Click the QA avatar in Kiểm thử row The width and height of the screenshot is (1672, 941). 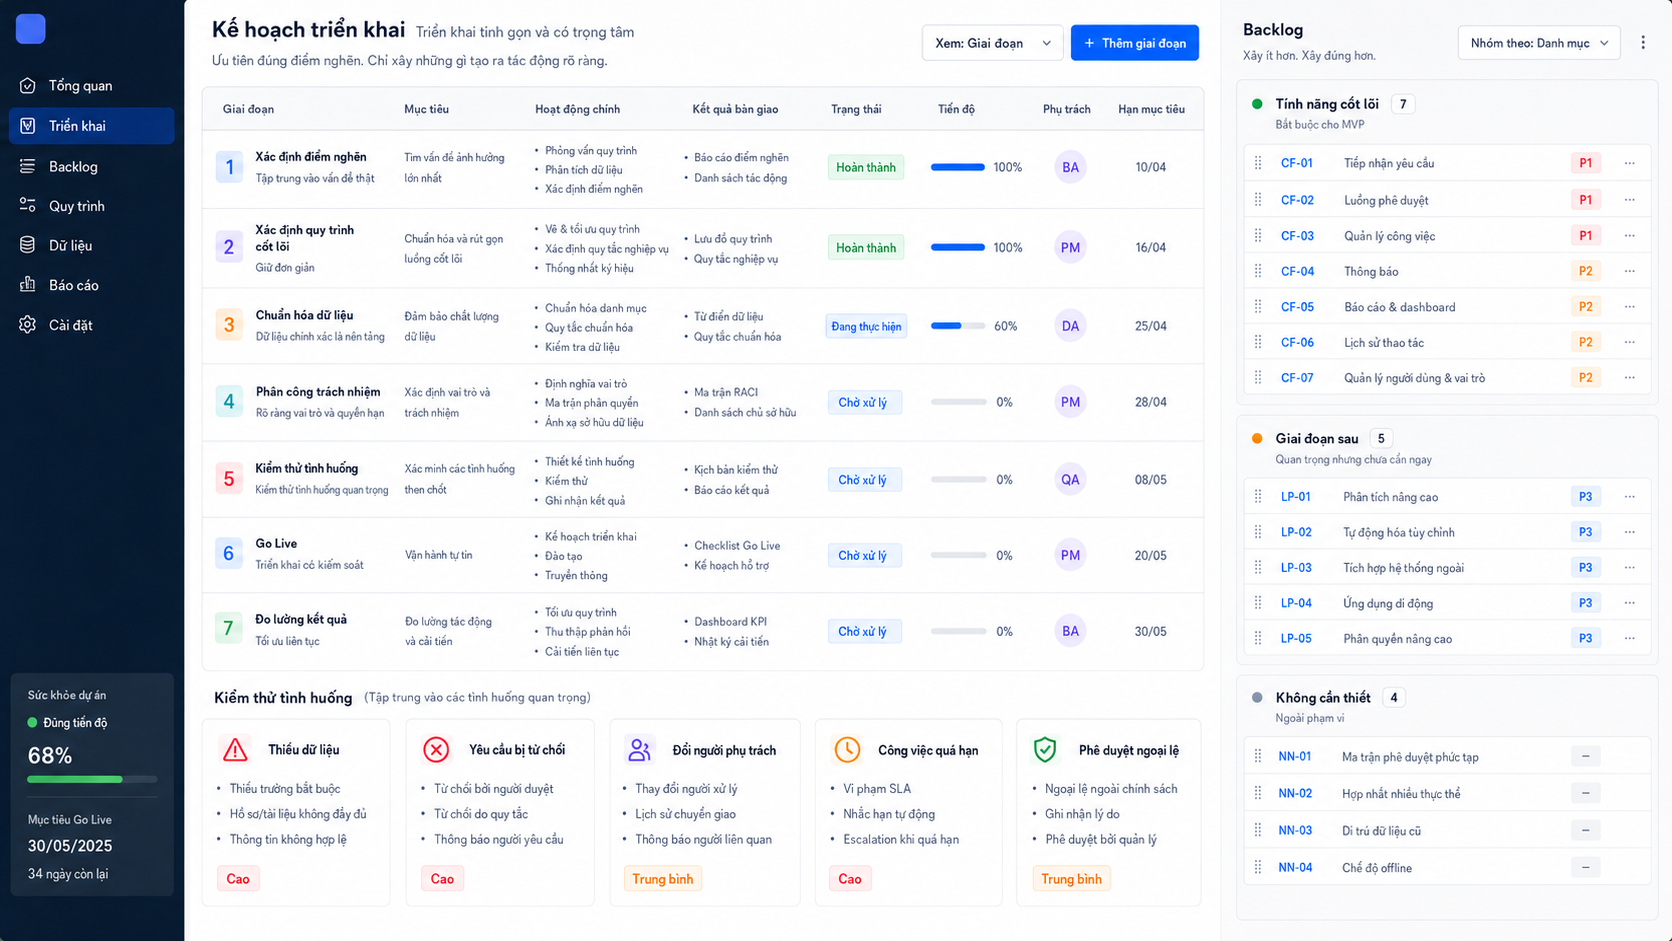click(1070, 480)
